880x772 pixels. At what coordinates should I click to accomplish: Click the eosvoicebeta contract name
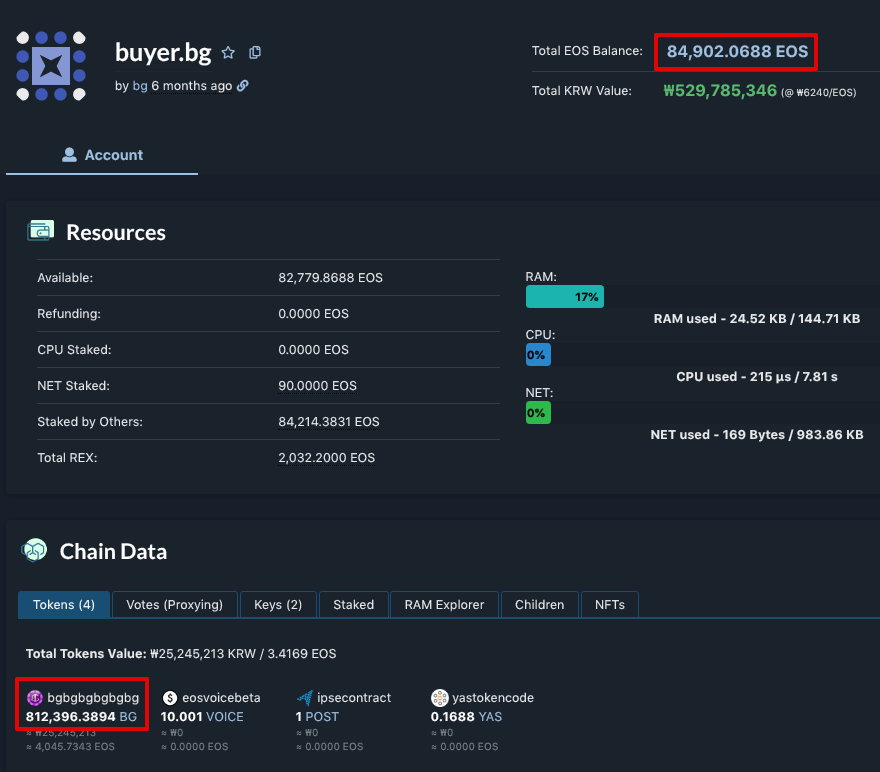pos(221,697)
